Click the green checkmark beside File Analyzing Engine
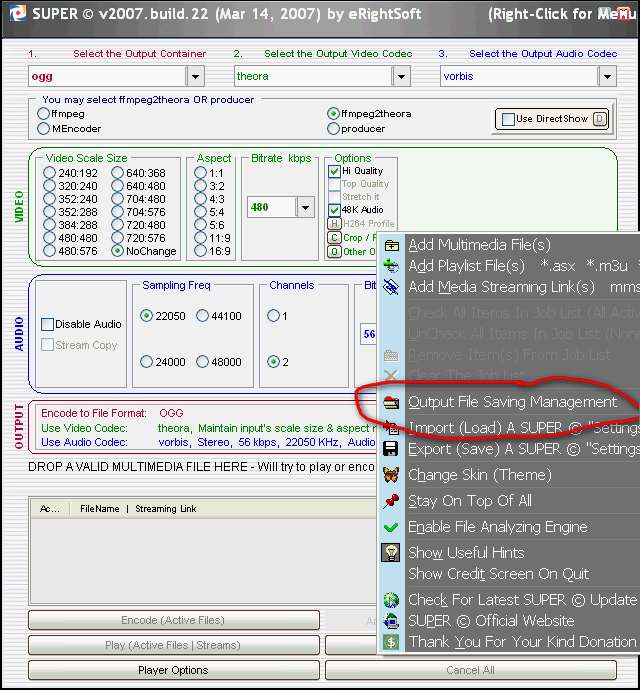 [391, 527]
